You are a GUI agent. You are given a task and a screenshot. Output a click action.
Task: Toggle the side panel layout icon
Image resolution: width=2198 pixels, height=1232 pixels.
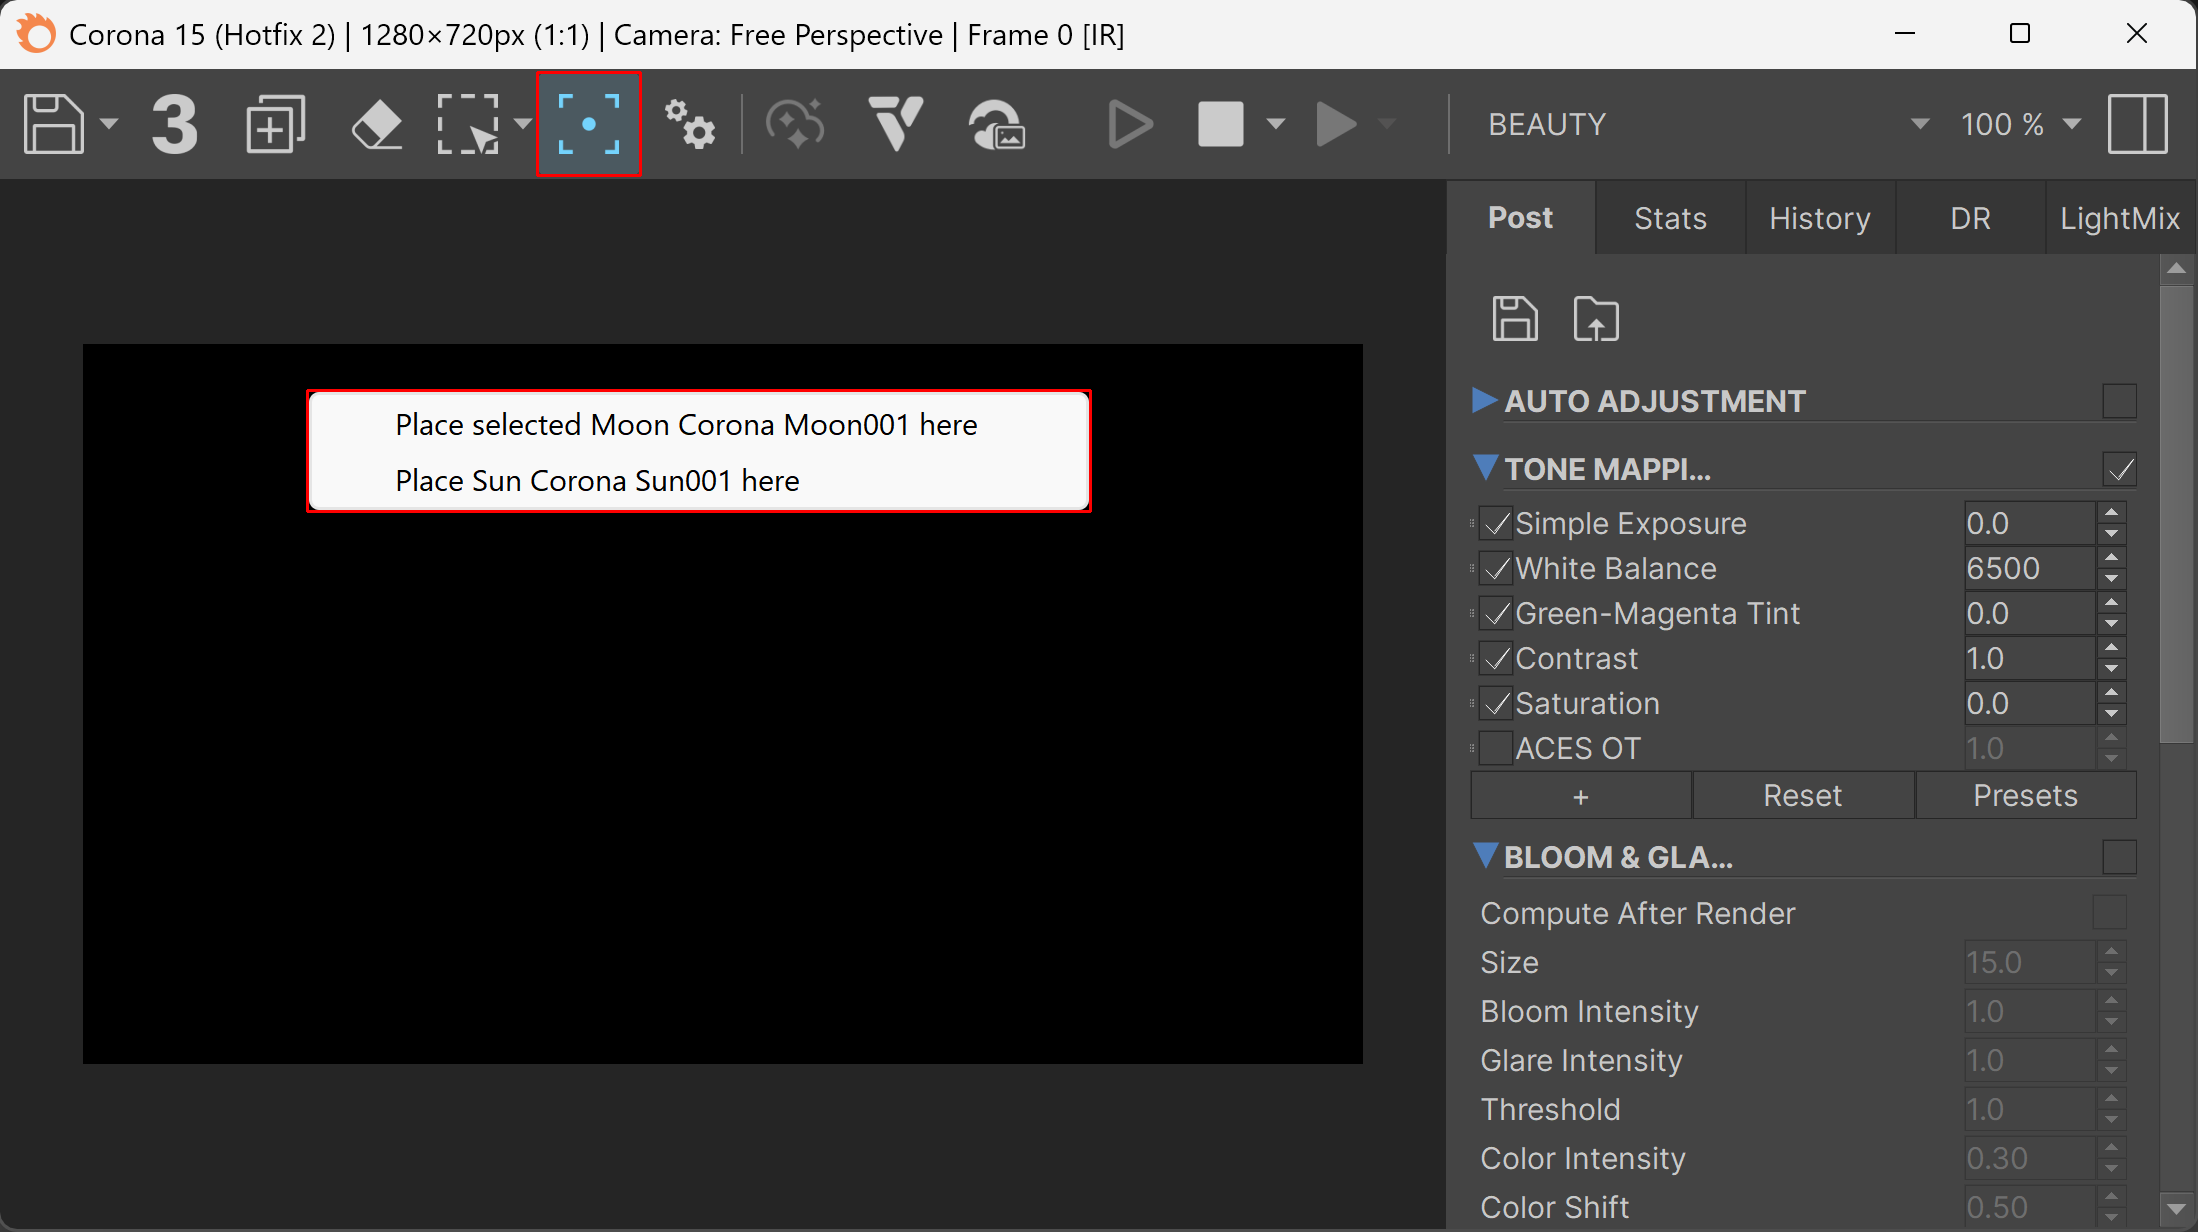point(2138,124)
